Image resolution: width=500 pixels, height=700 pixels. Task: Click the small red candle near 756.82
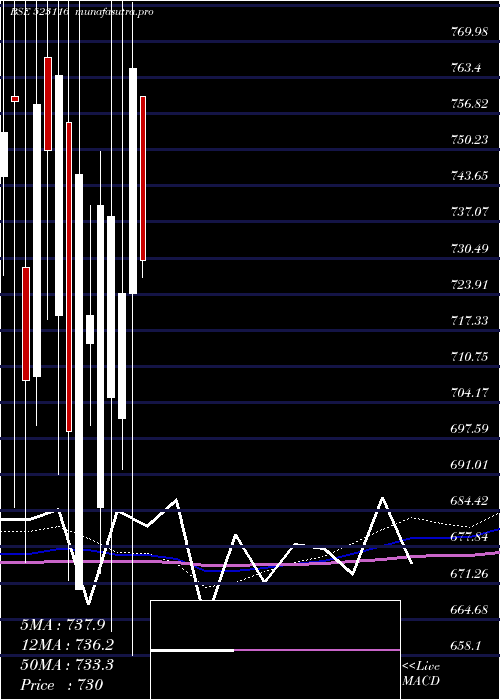15,99
